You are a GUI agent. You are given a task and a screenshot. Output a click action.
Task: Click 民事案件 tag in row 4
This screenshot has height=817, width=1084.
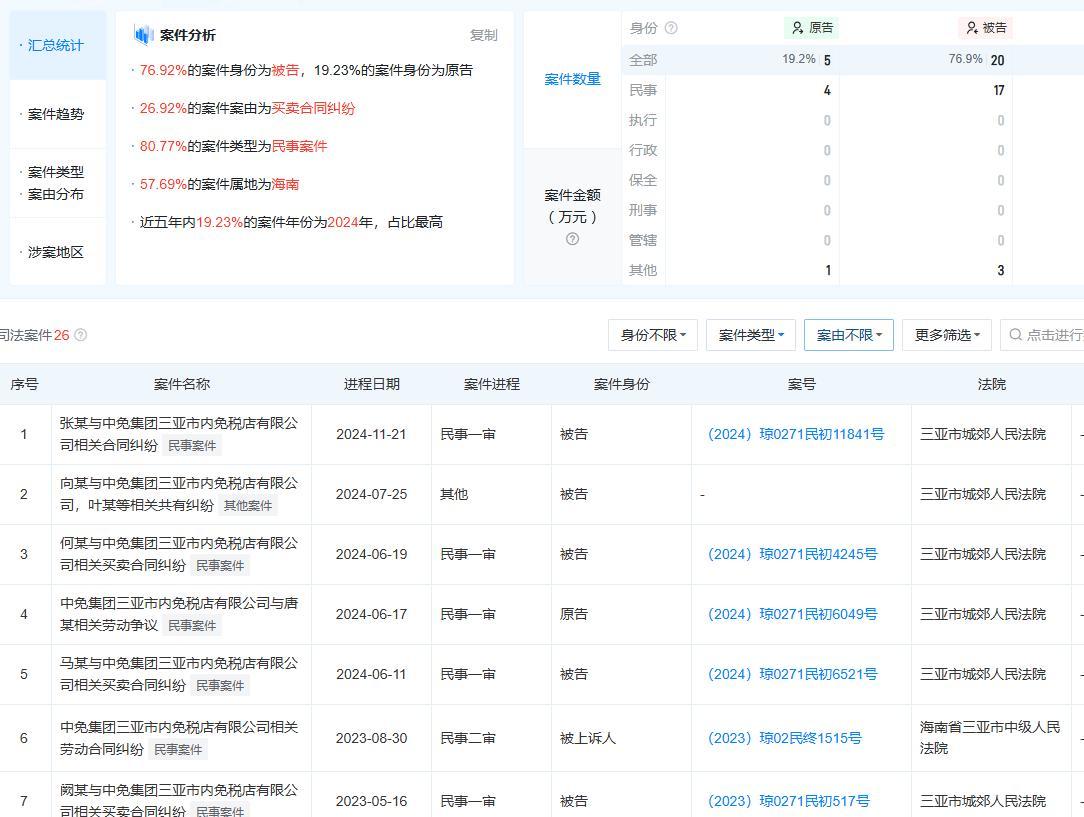[x=192, y=626]
